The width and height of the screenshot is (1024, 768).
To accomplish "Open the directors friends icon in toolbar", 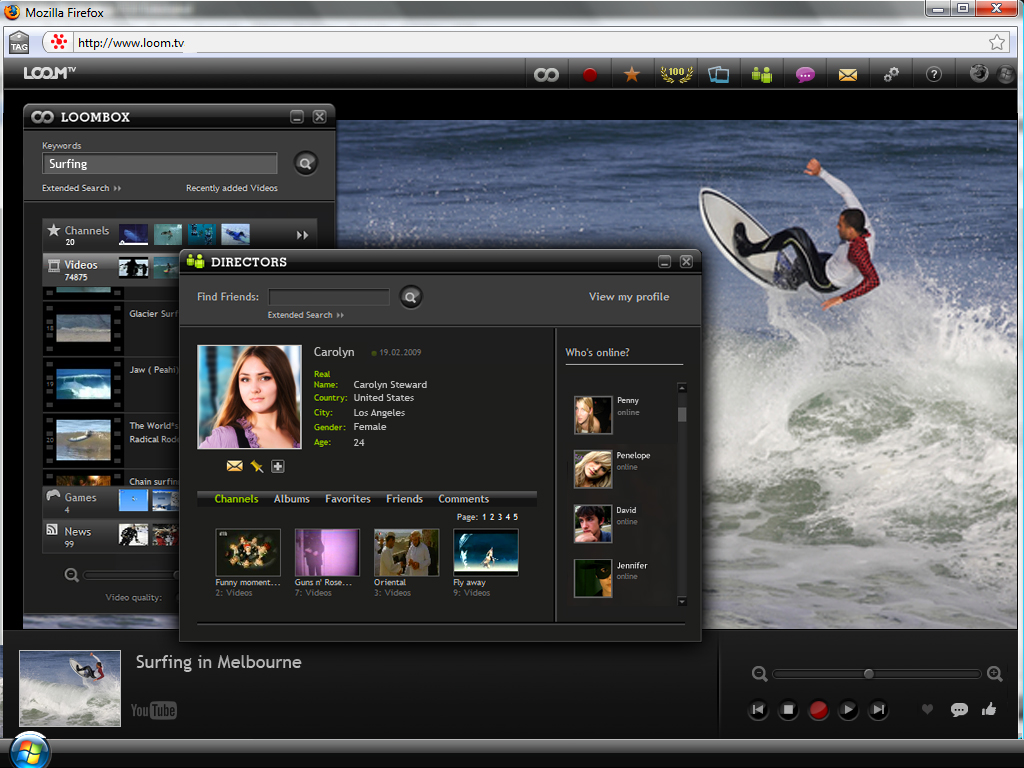I will 762,75.
